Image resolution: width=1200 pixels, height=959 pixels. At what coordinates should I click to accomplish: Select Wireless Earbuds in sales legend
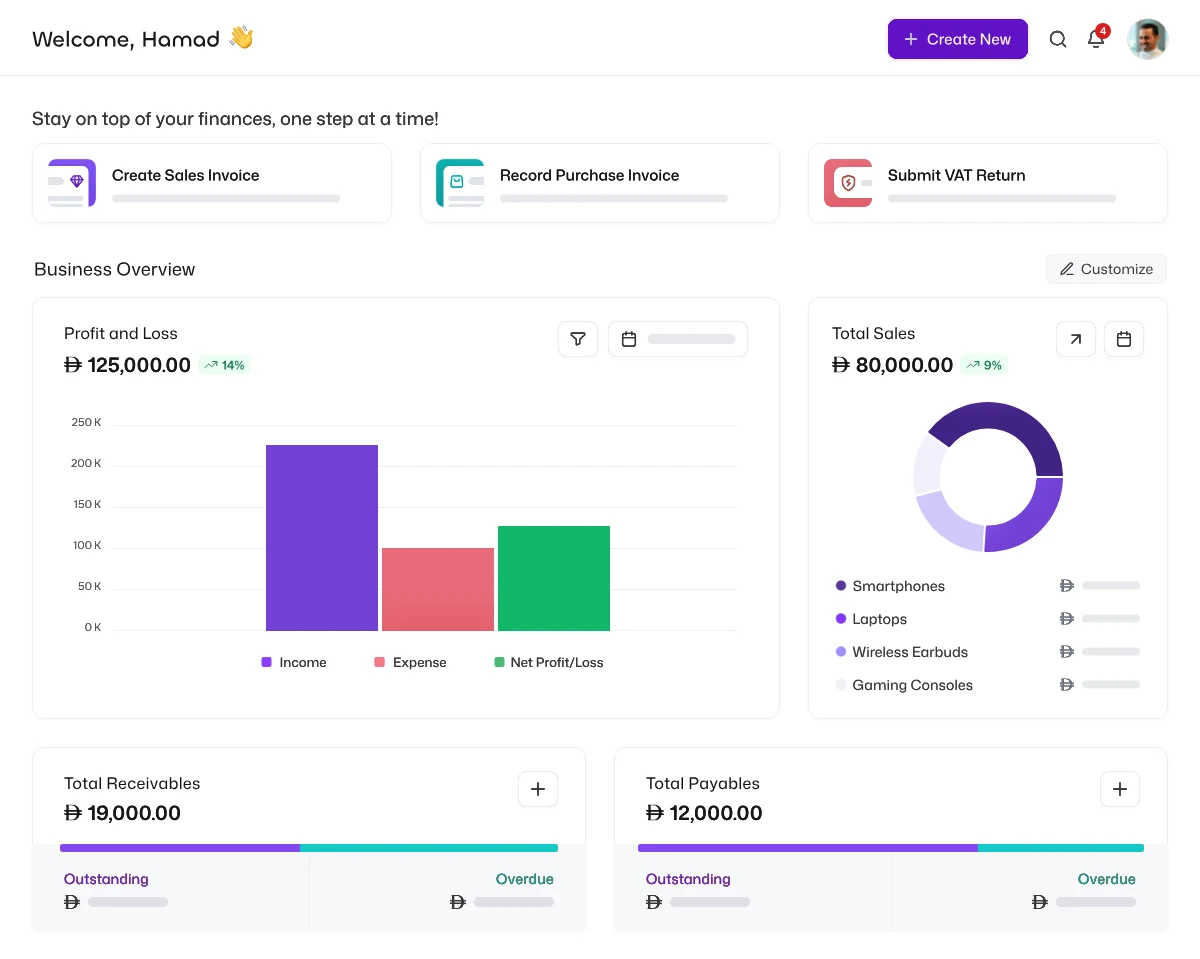902,652
